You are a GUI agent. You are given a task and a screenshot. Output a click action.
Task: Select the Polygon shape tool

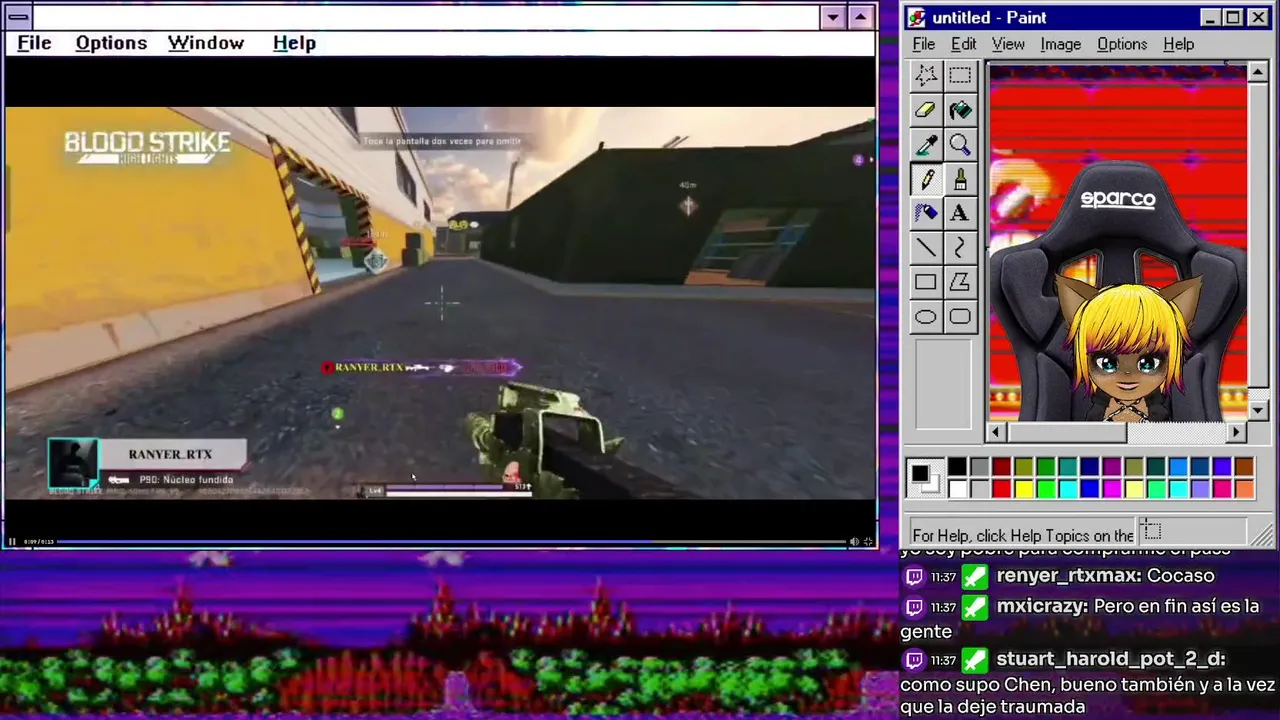point(960,282)
